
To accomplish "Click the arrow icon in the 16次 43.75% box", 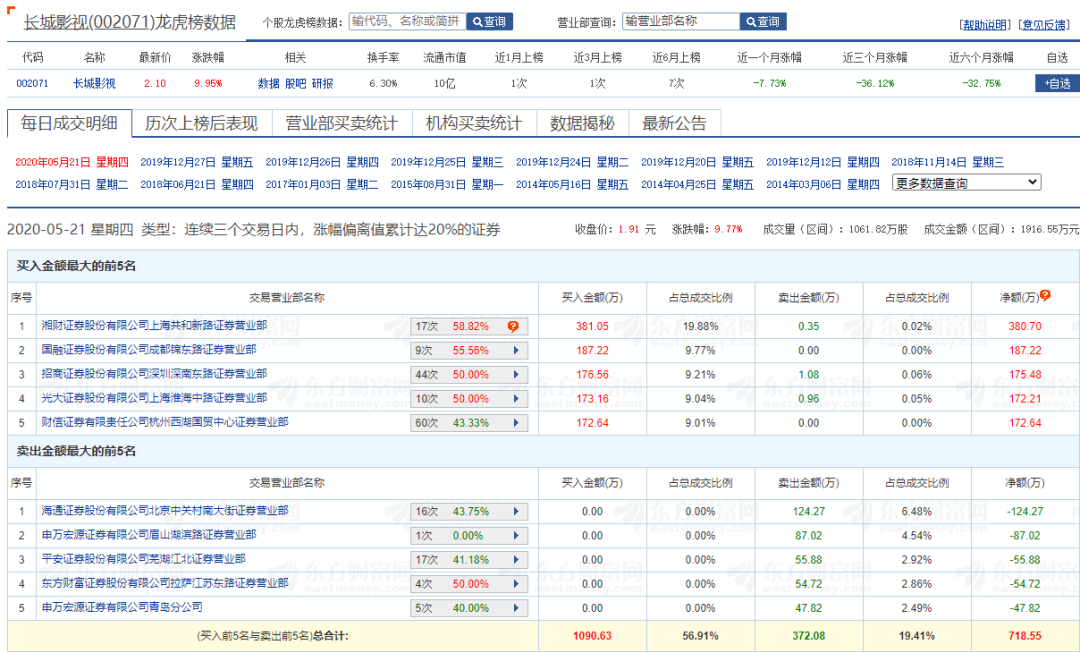I will (x=516, y=512).
